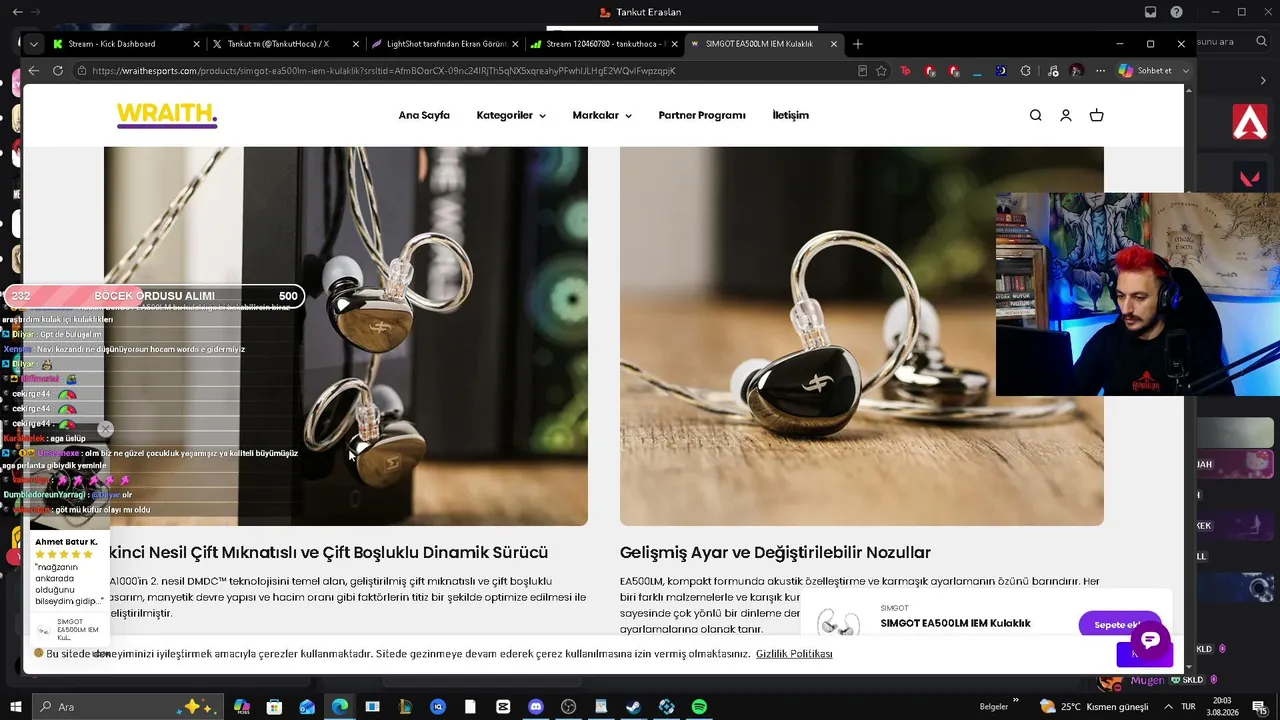Reload the page in the browser
Viewport: 1280px width, 720px height.
tap(58, 71)
